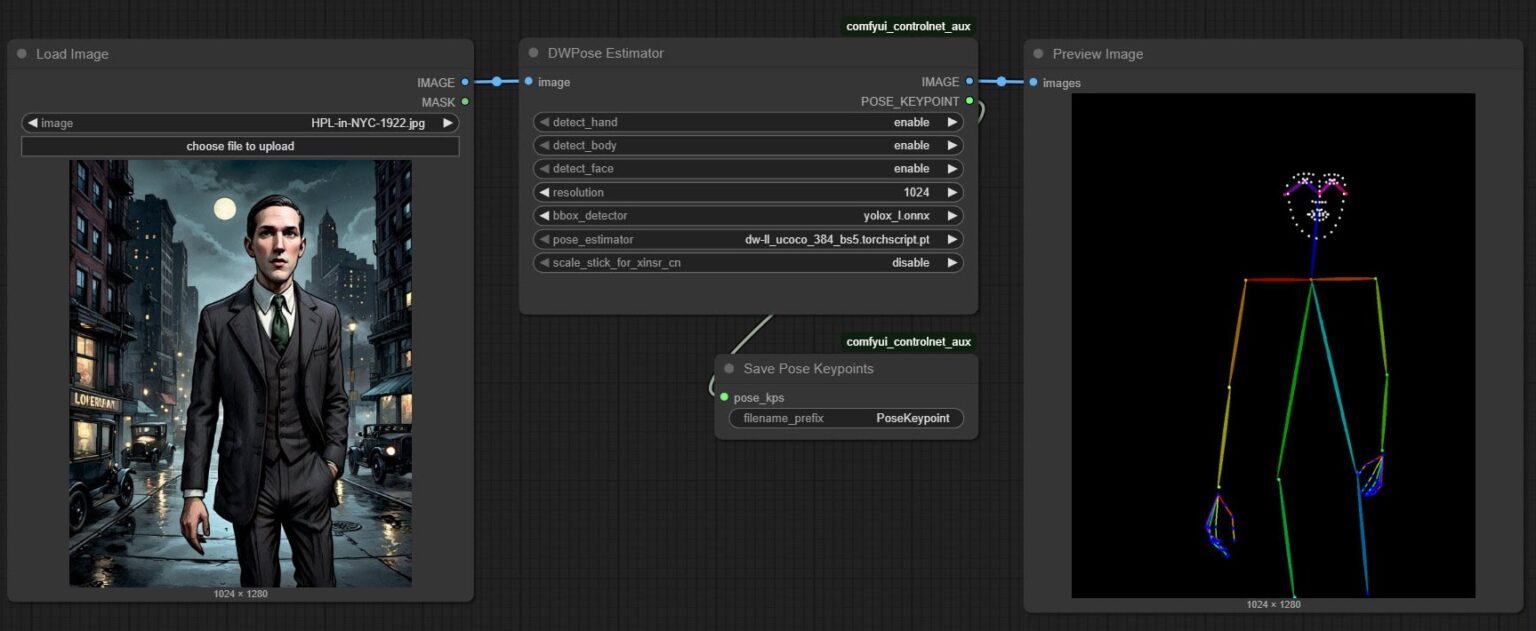Viewport: 1536px width, 631px height.
Task: Click the IMAGE output dot on Load Image
Action: tap(466, 82)
